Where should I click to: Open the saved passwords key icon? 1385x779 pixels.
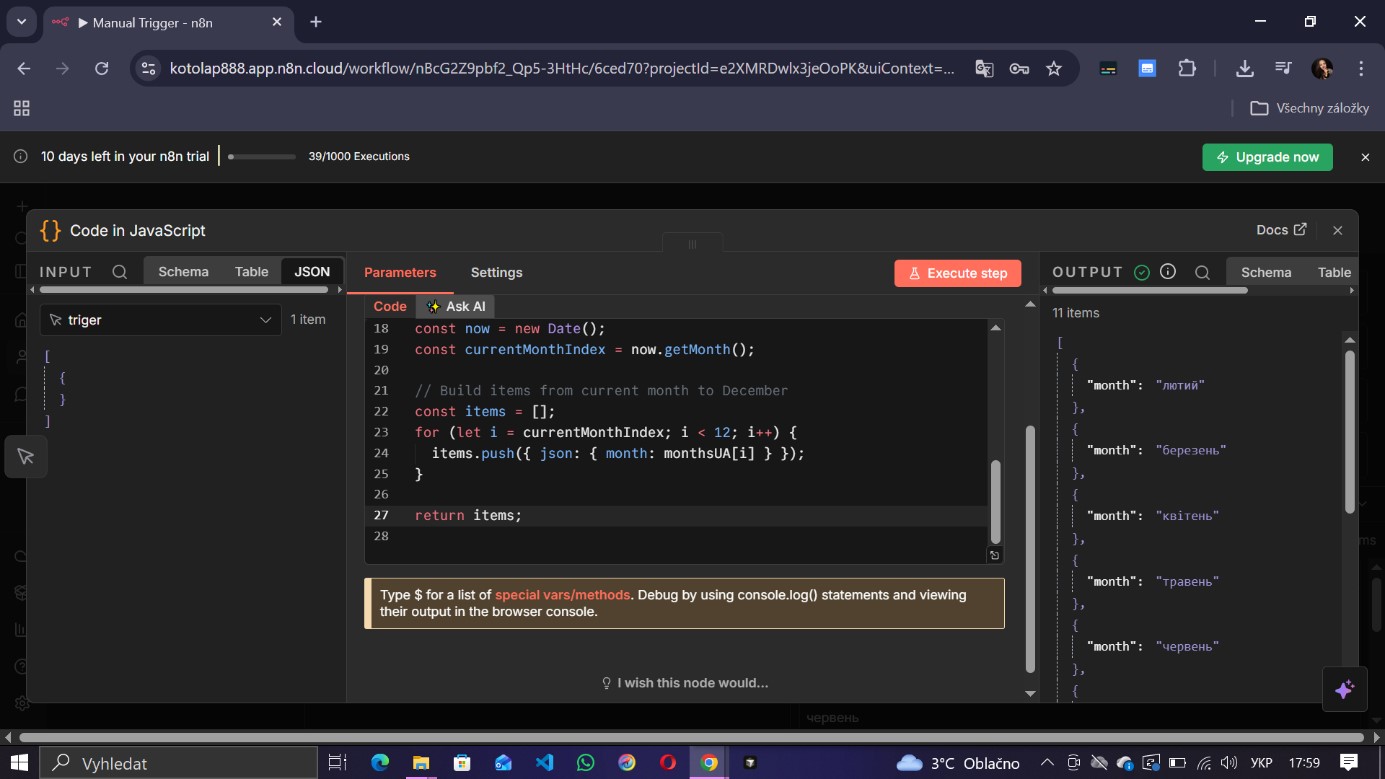click(1019, 68)
